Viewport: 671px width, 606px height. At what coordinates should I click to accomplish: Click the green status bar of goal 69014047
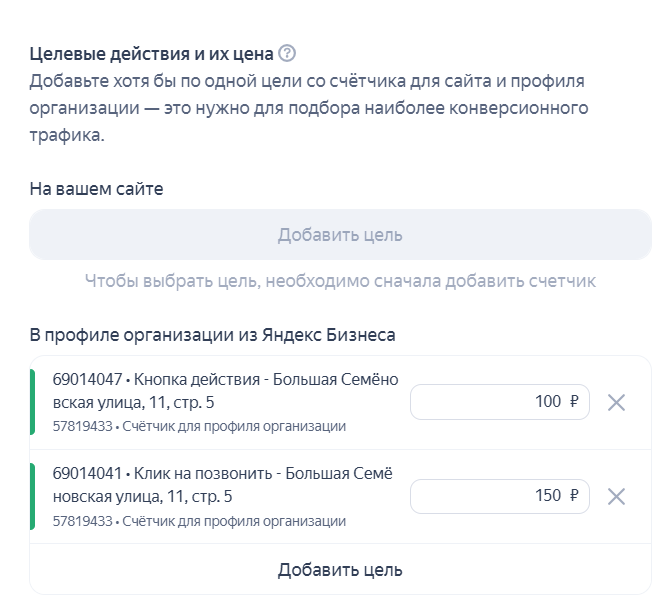click(33, 403)
